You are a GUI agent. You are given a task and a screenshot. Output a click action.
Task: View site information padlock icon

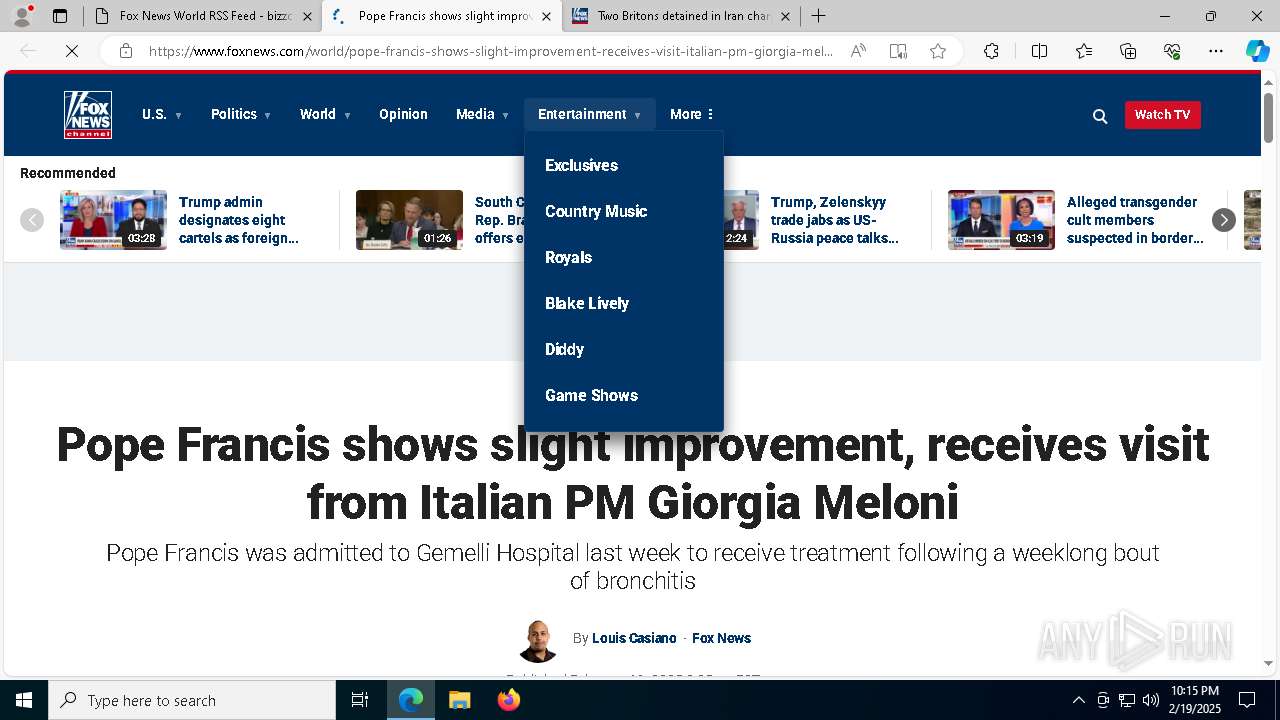(x=126, y=51)
